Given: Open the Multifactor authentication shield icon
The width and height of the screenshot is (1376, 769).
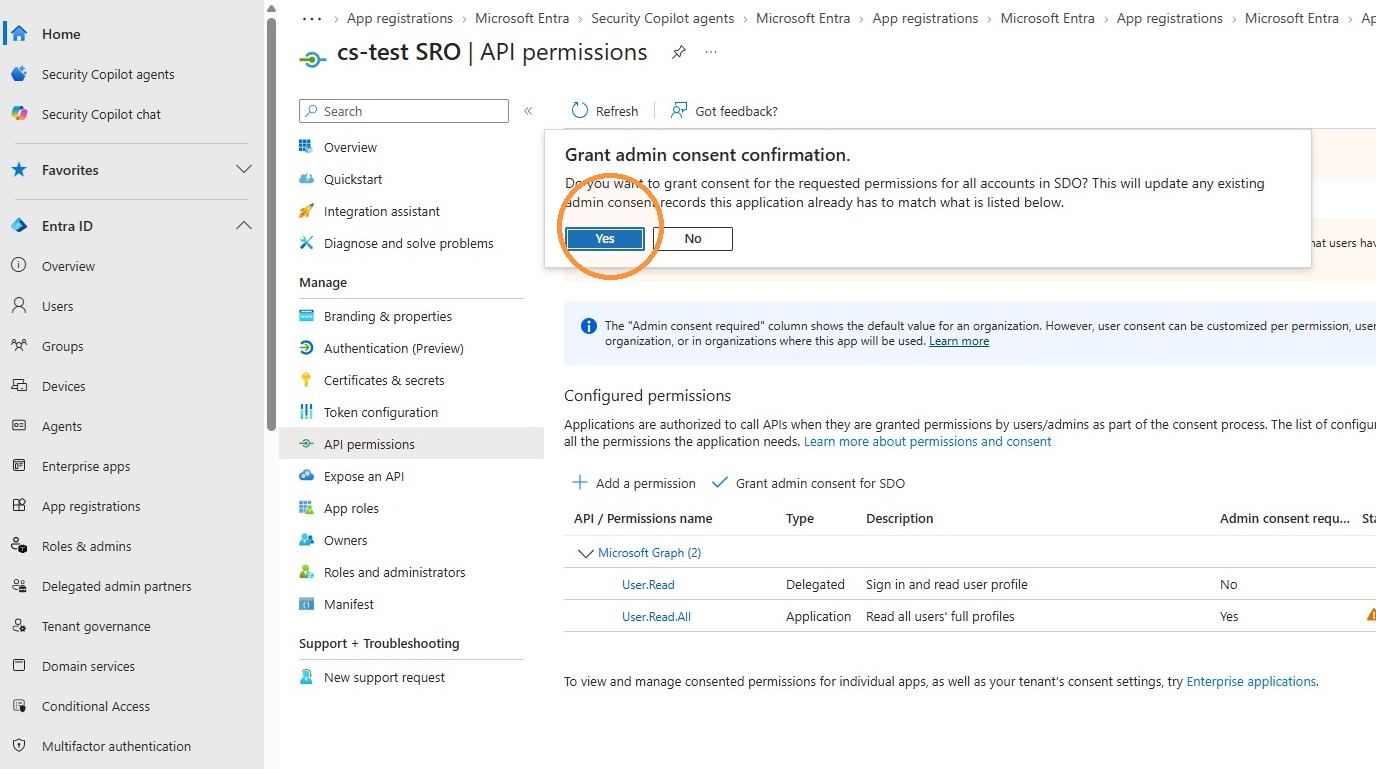Looking at the screenshot, I should point(19,746).
